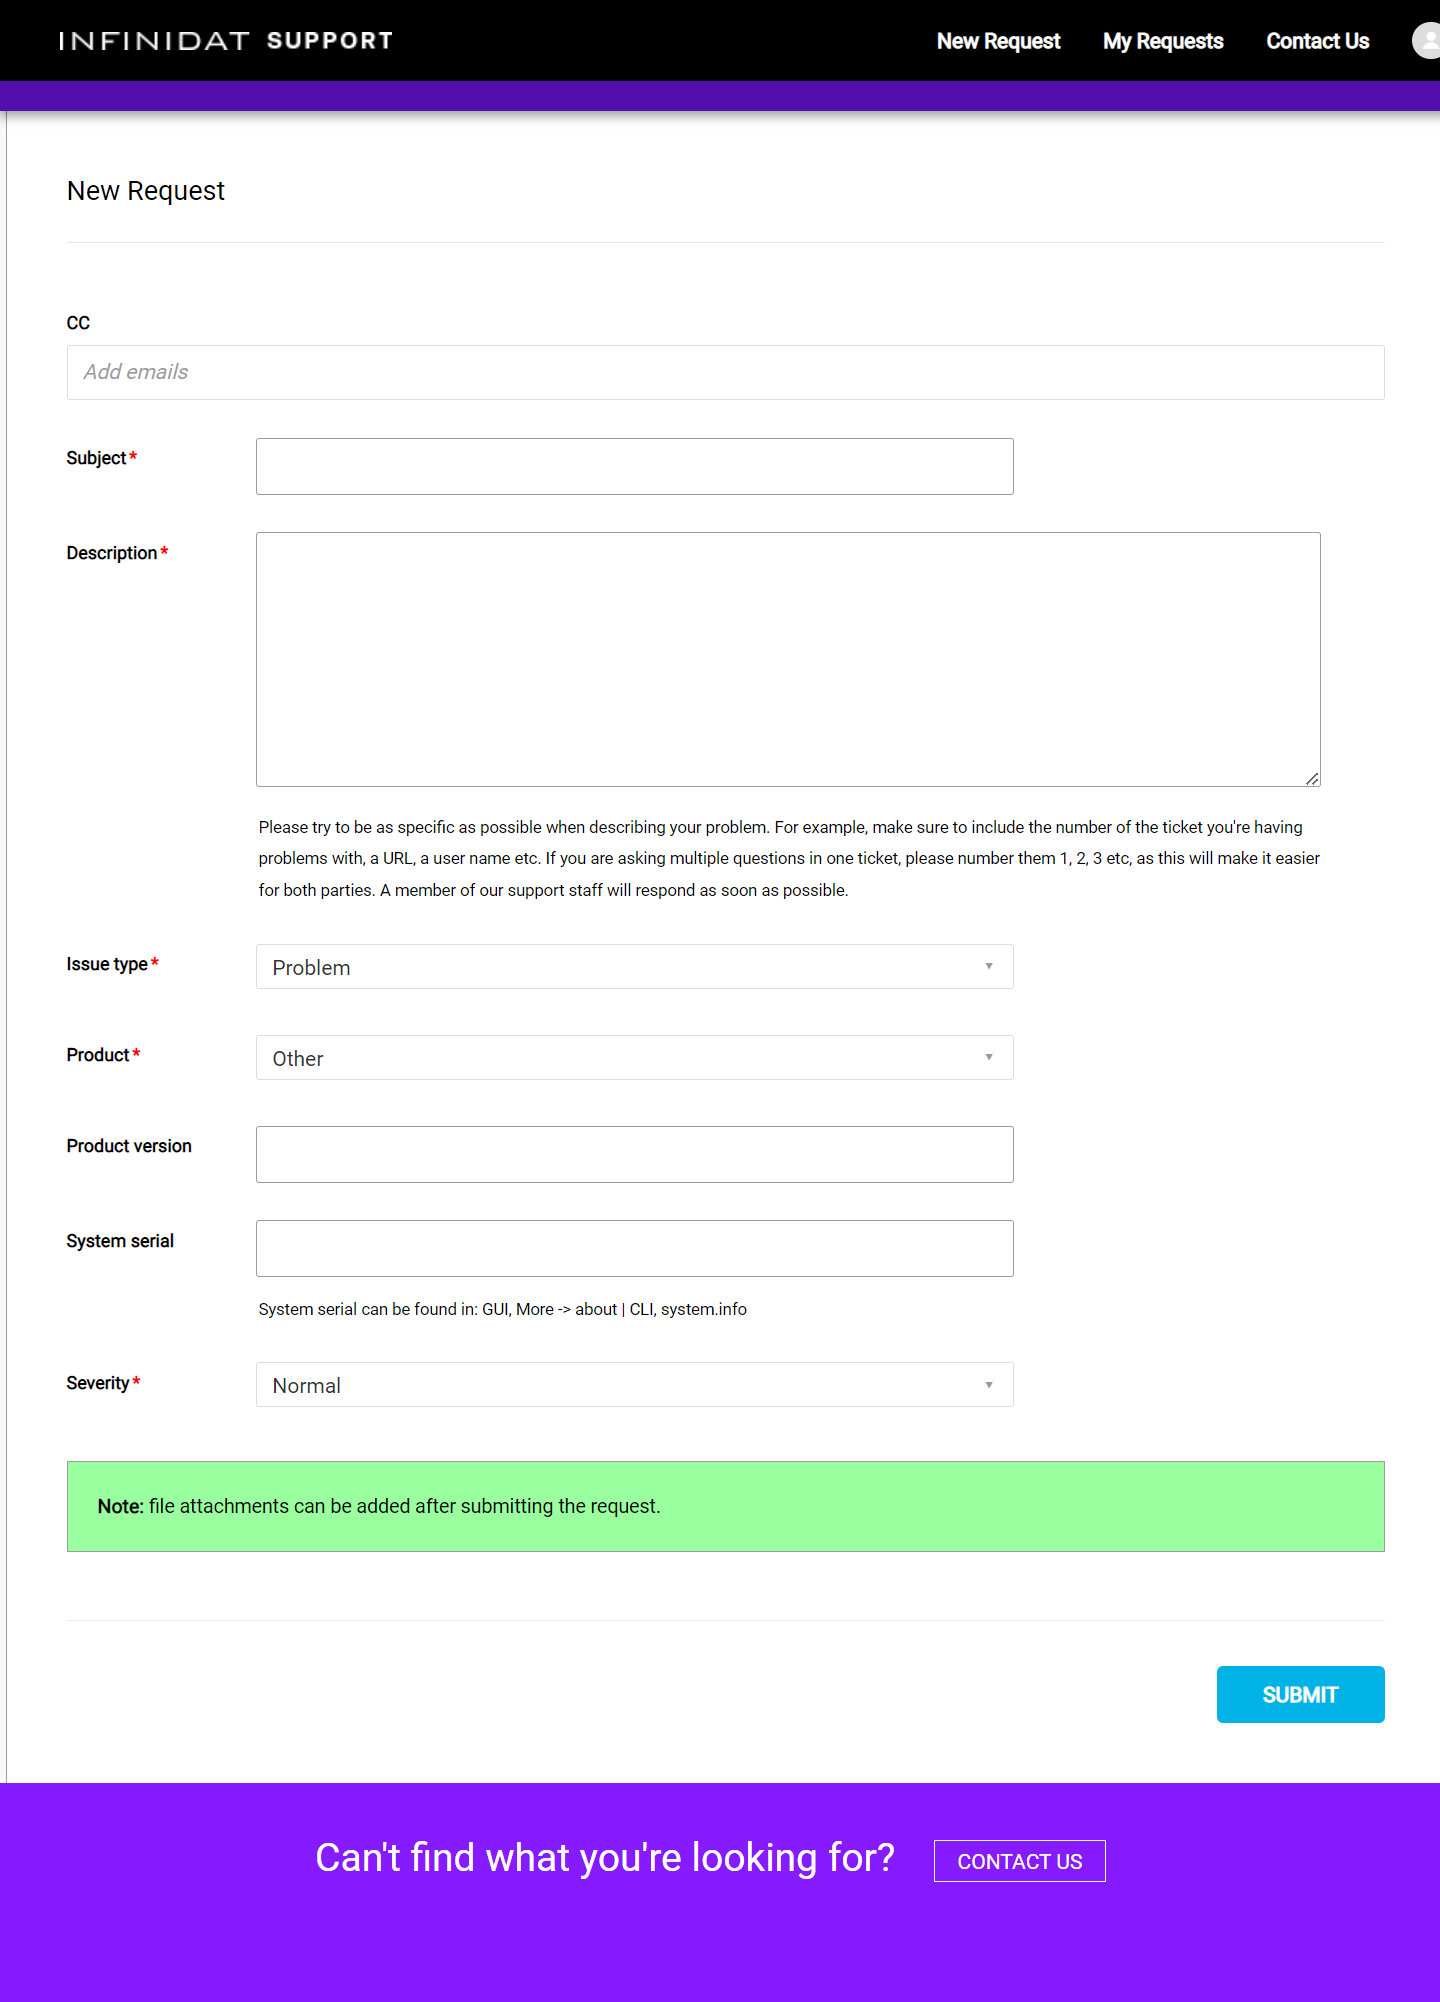Click the System serial input box
Image resolution: width=1440 pixels, height=2002 pixels.
pos(635,1248)
